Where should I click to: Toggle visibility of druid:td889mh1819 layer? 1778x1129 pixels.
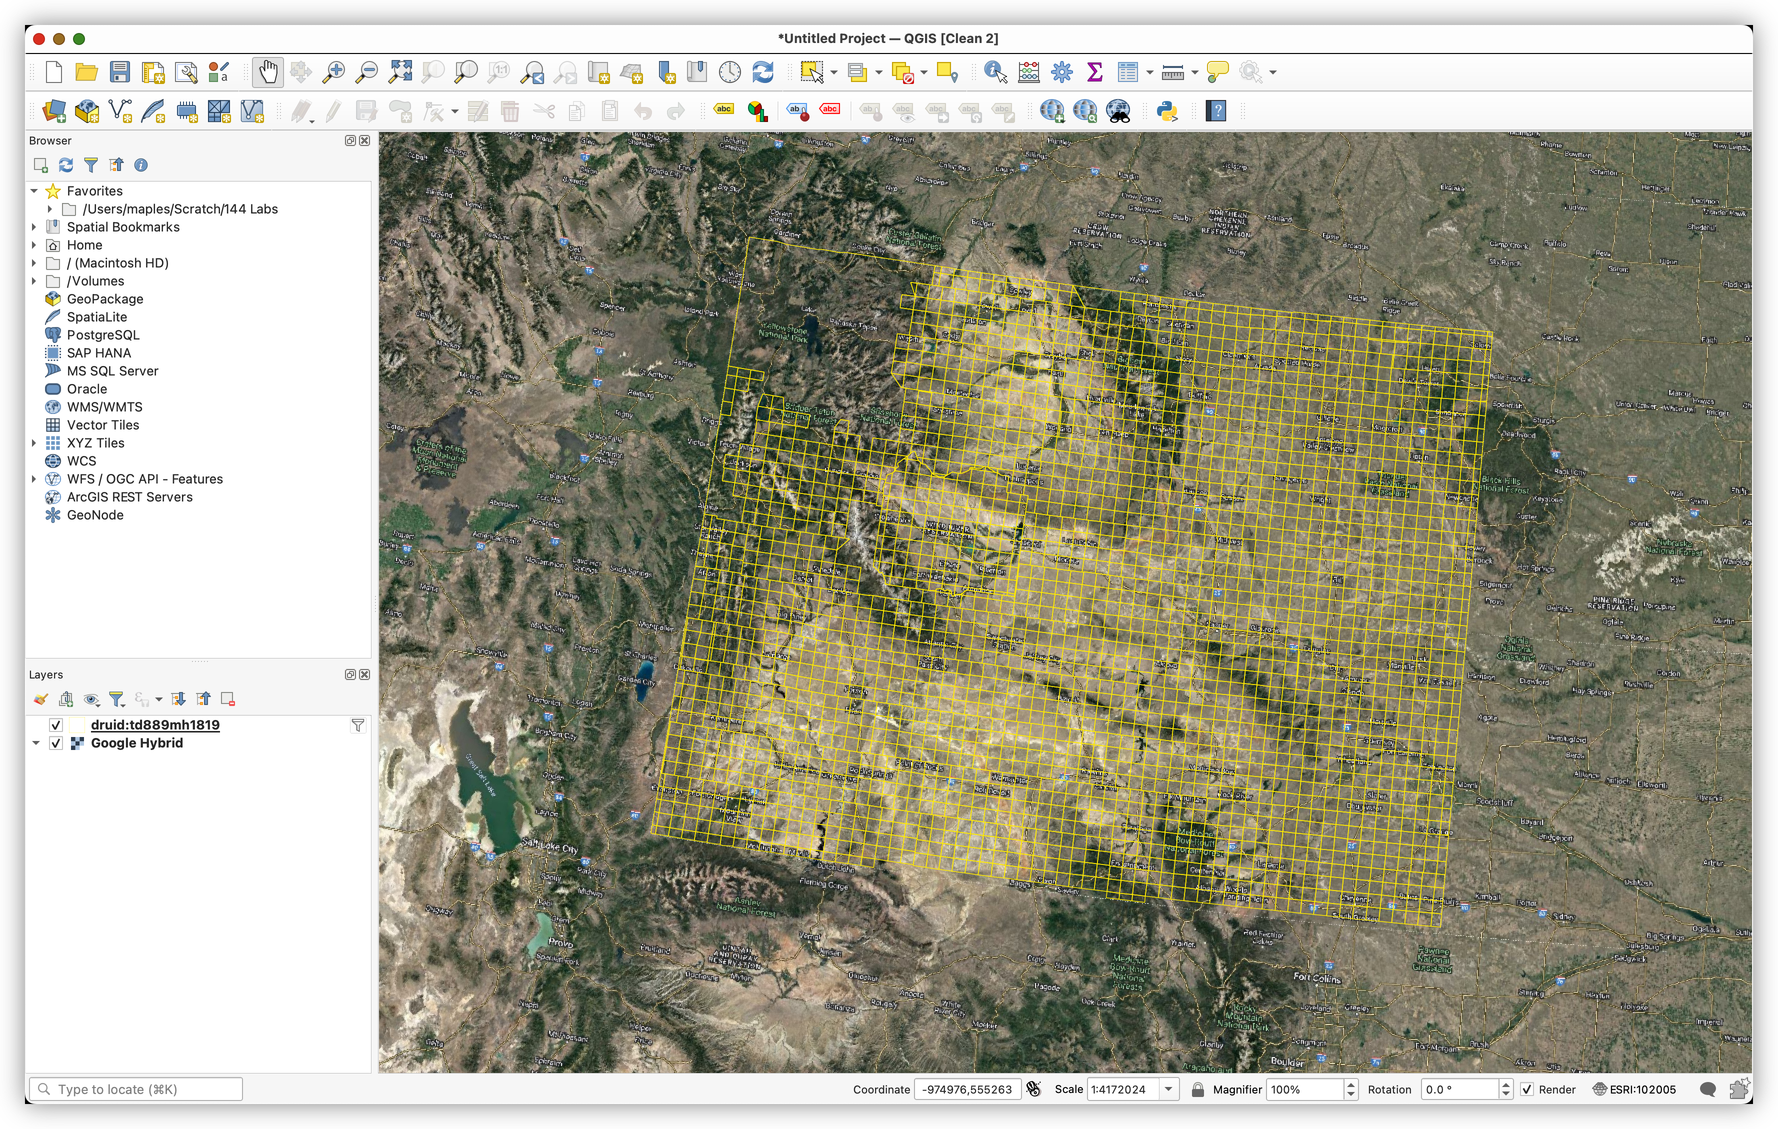point(56,725)
